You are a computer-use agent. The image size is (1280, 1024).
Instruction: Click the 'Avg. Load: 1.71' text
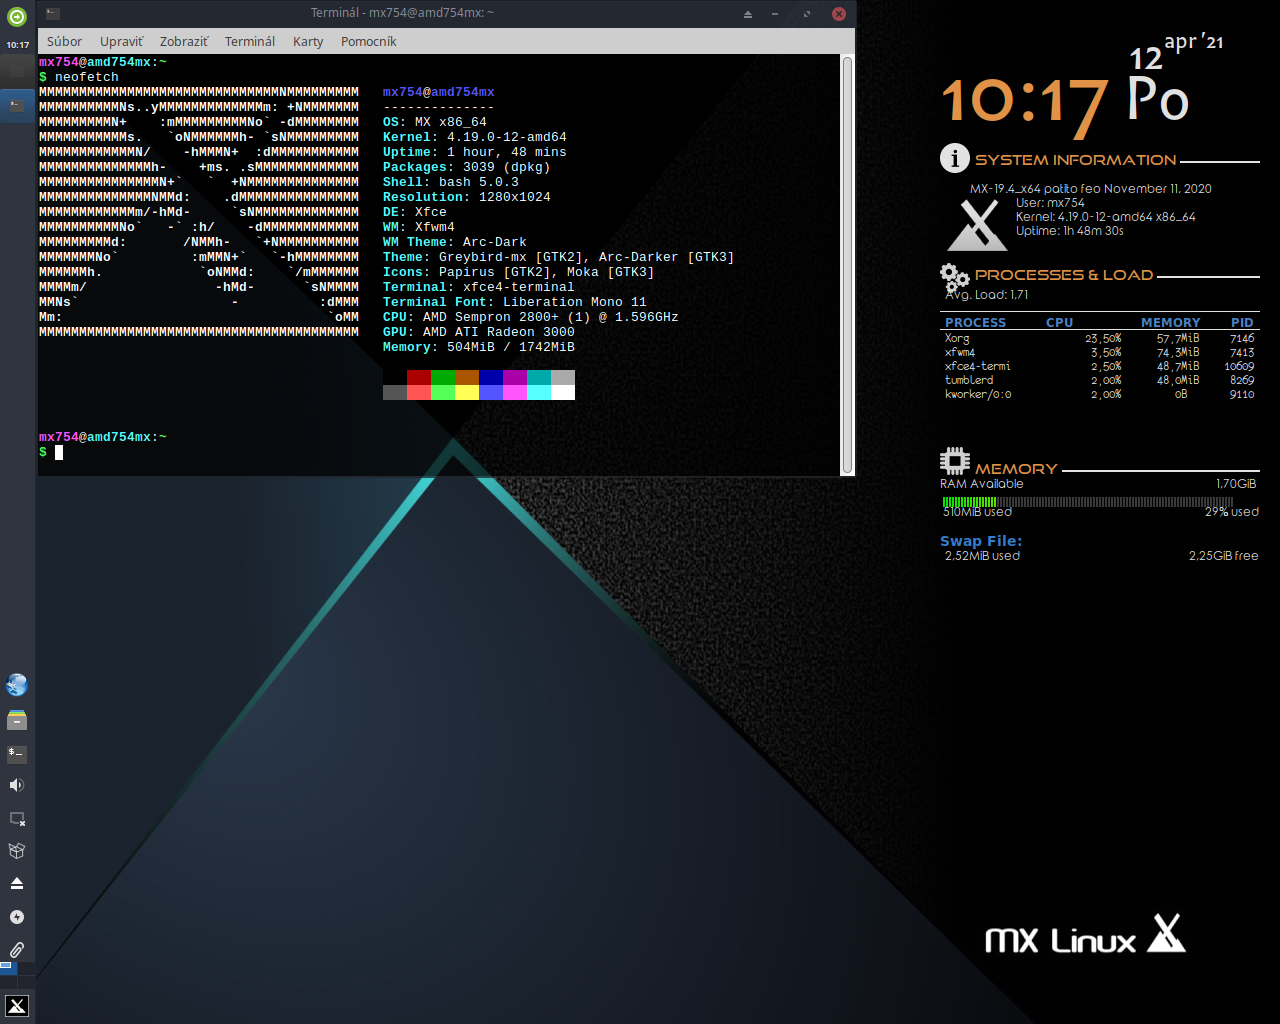(x=987, y=295)
